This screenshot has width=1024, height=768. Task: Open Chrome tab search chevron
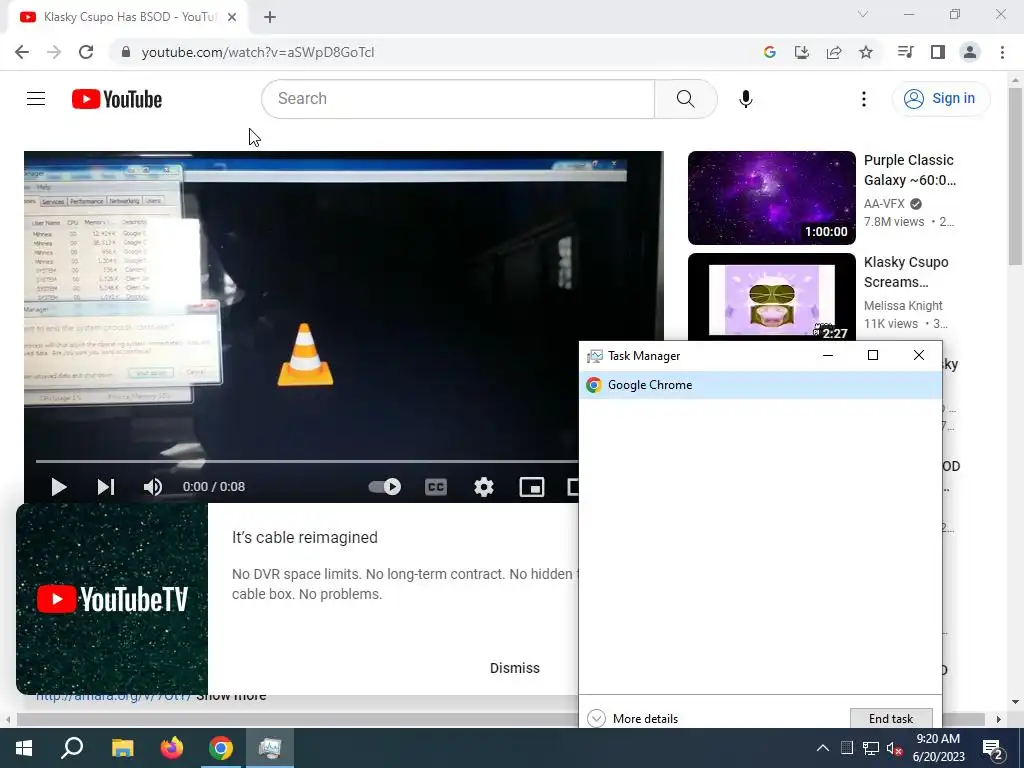pyautogui.click(x=863, y=14)
